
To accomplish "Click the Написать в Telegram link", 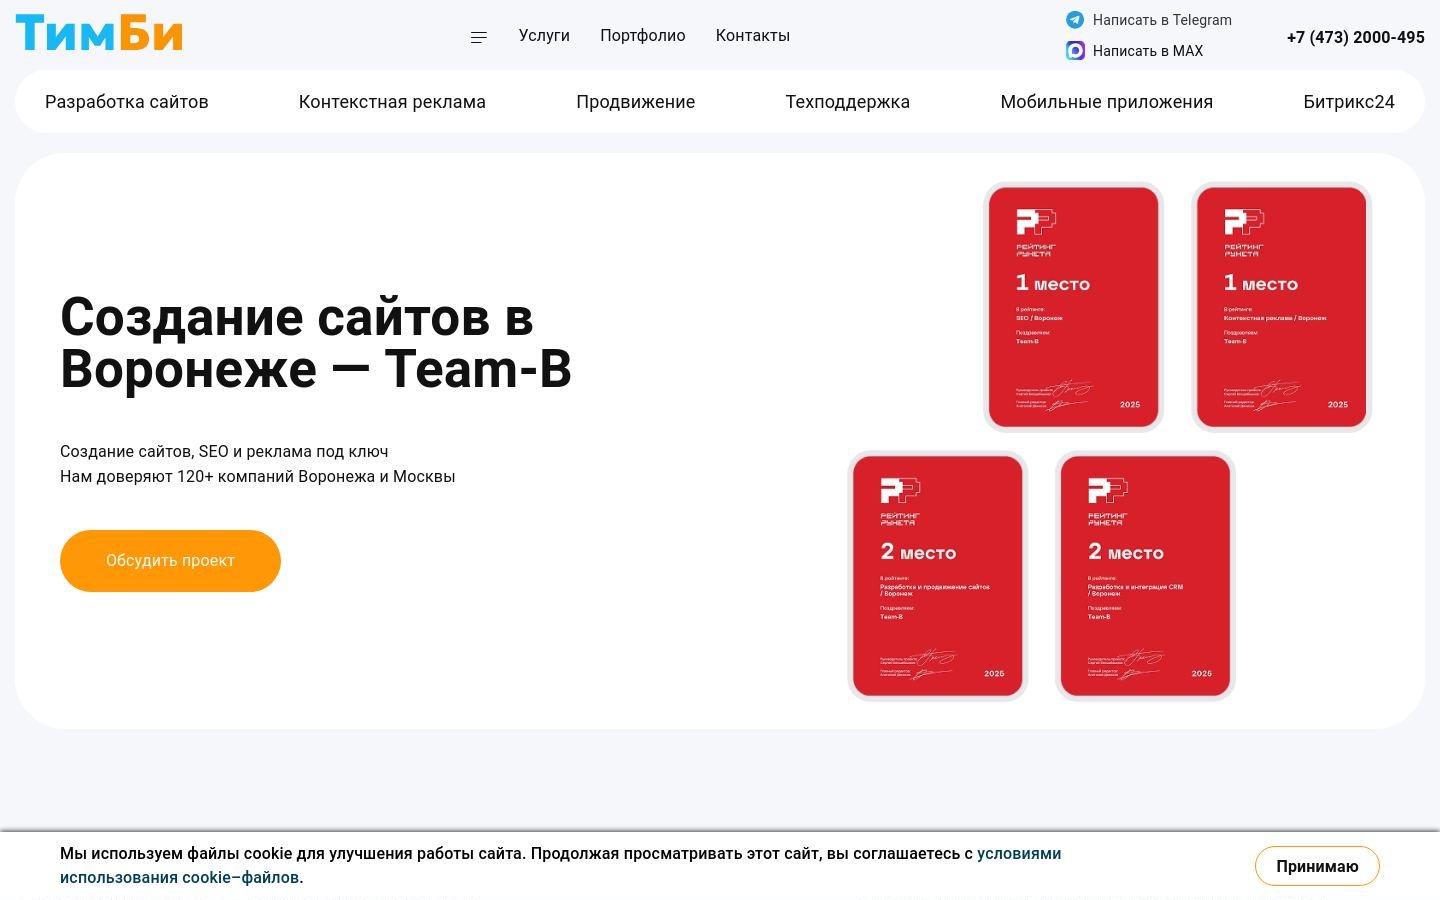I will pos(1162,19).
